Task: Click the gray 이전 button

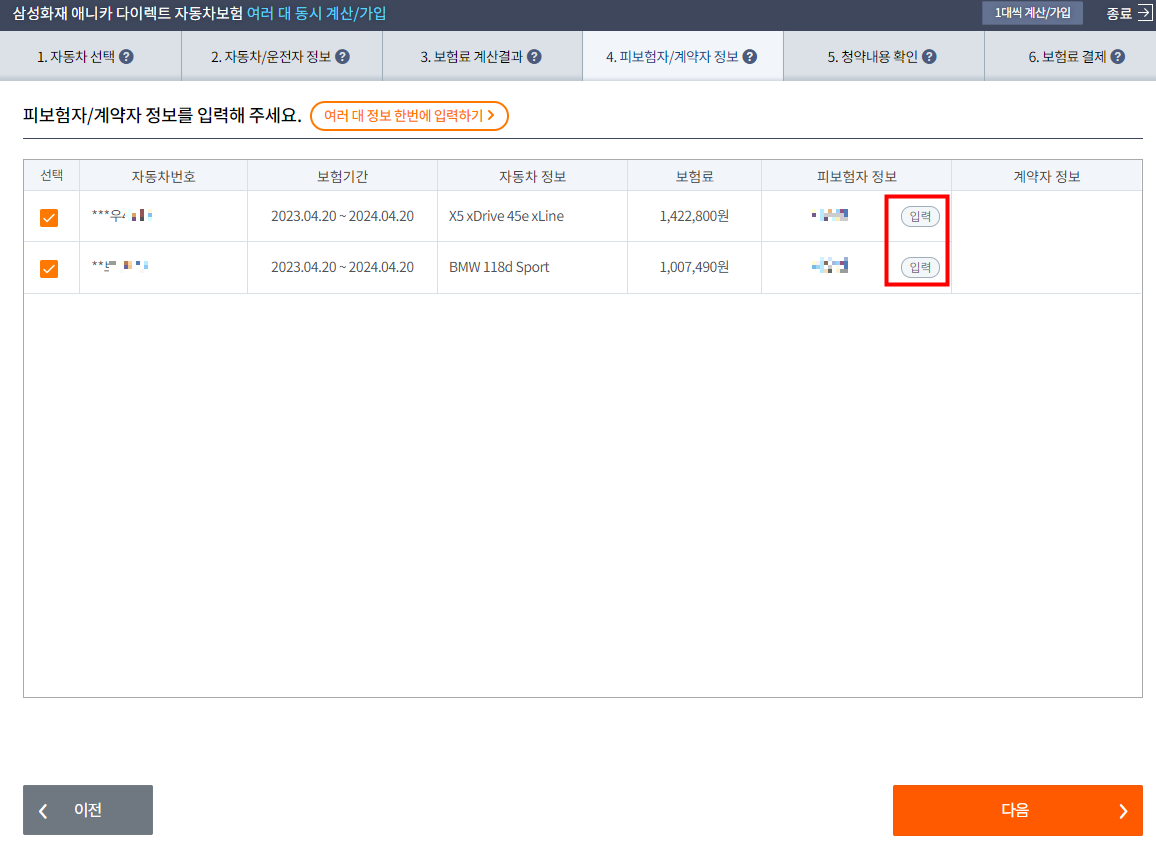Action: [88, 810]
